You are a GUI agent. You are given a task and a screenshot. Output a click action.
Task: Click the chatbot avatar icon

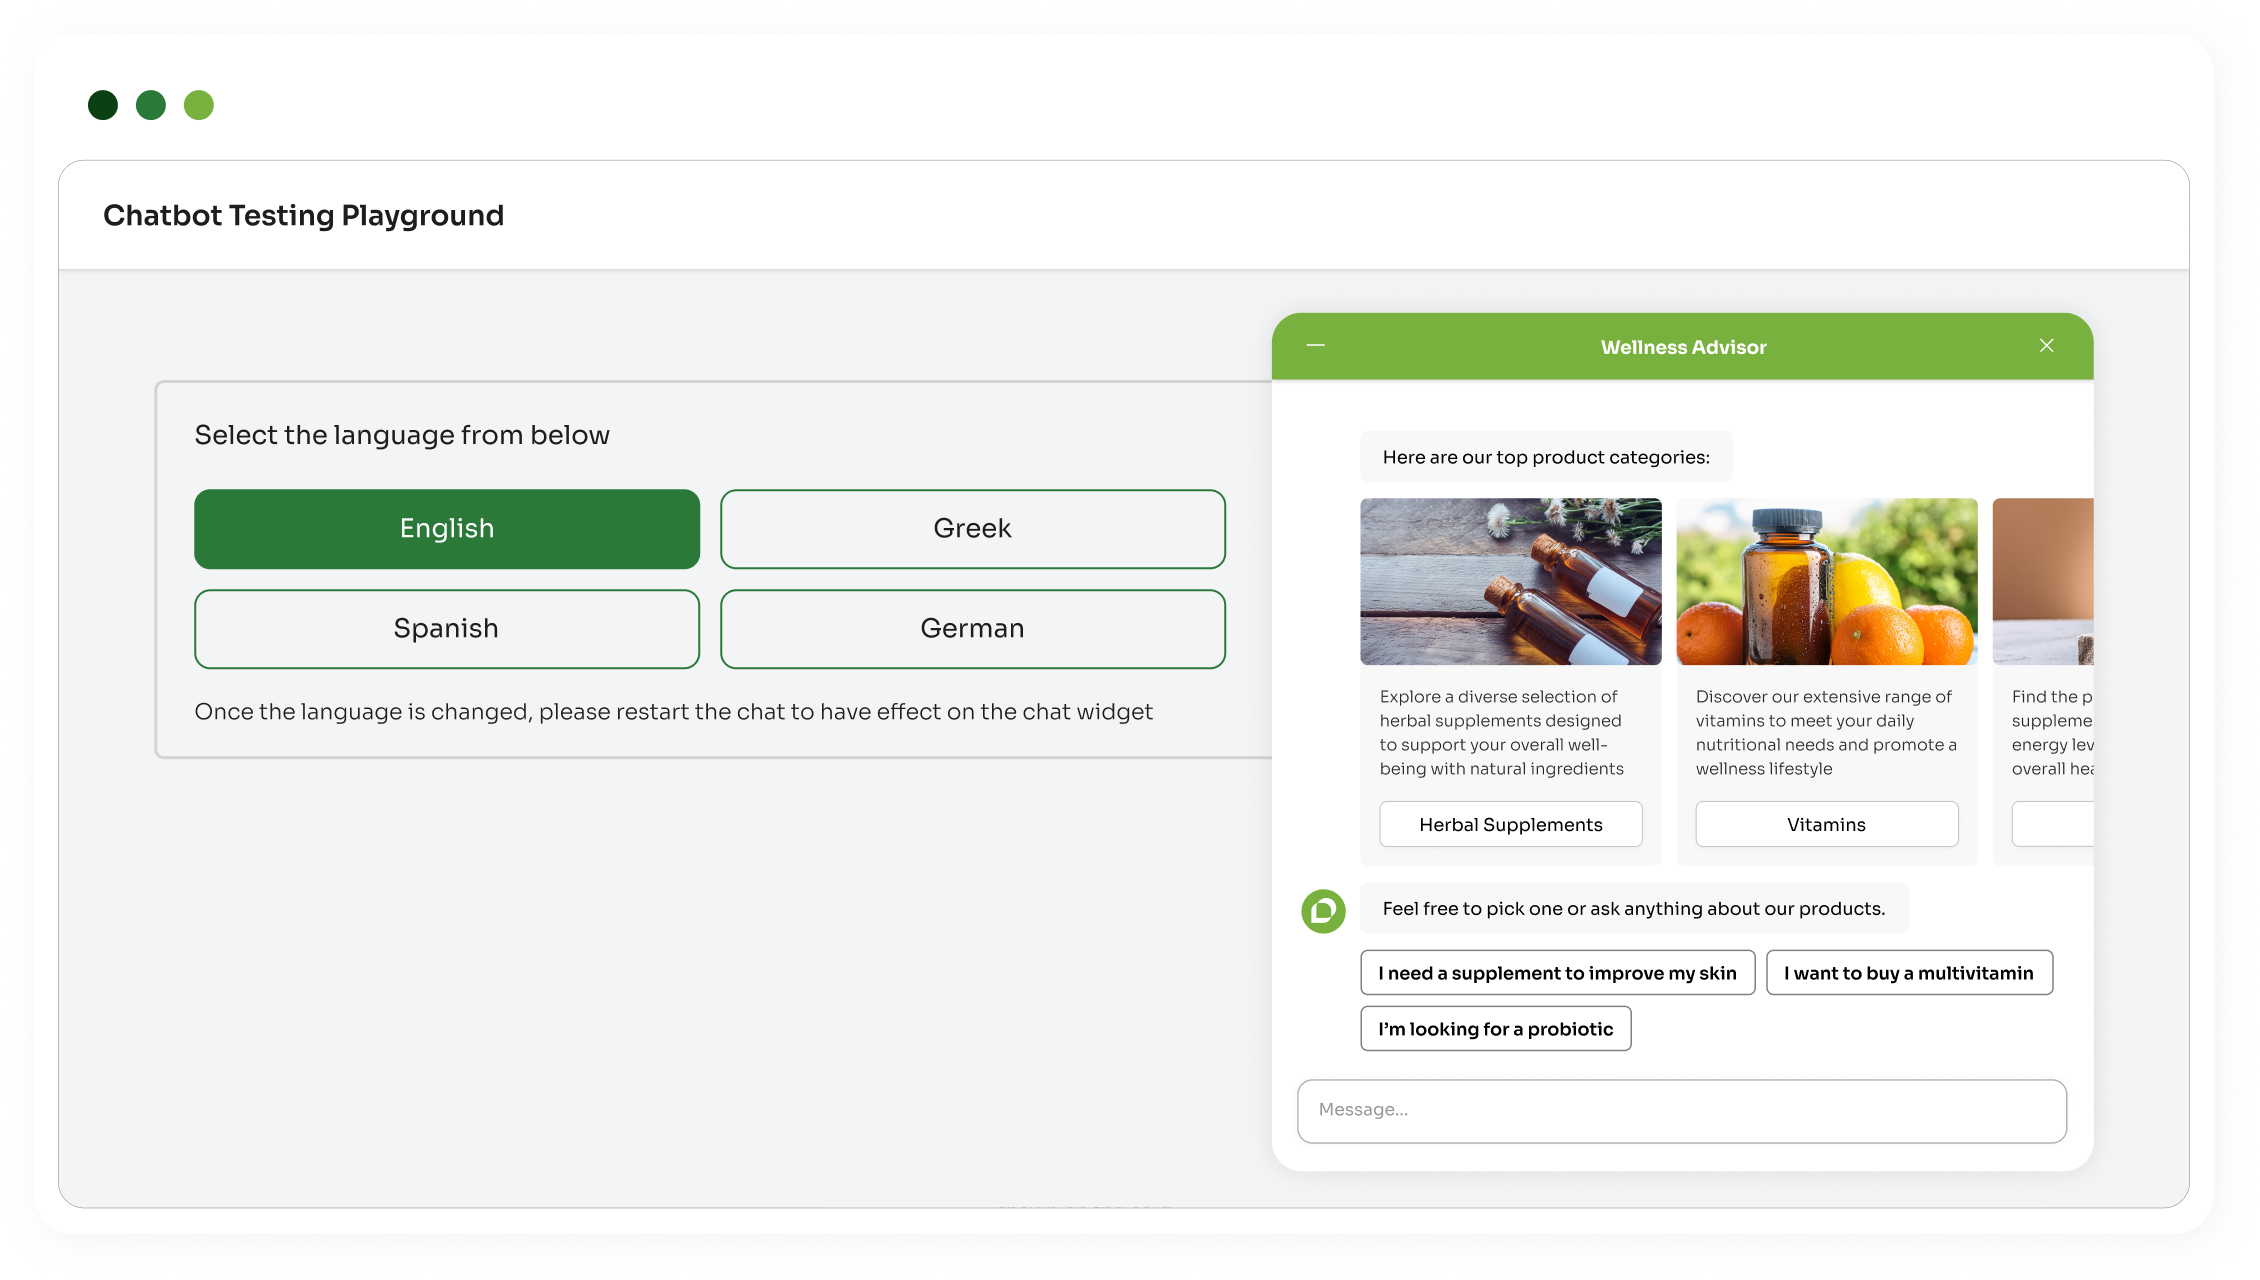click(1323, 911)
